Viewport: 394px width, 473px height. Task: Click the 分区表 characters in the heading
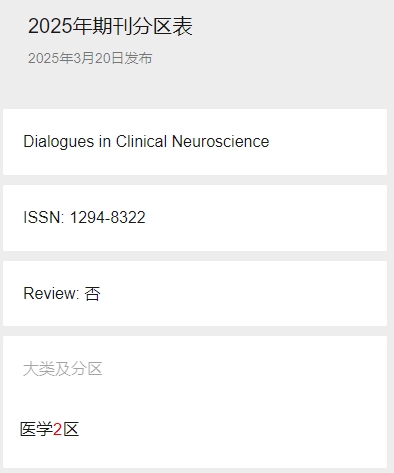tap(163, 26)
